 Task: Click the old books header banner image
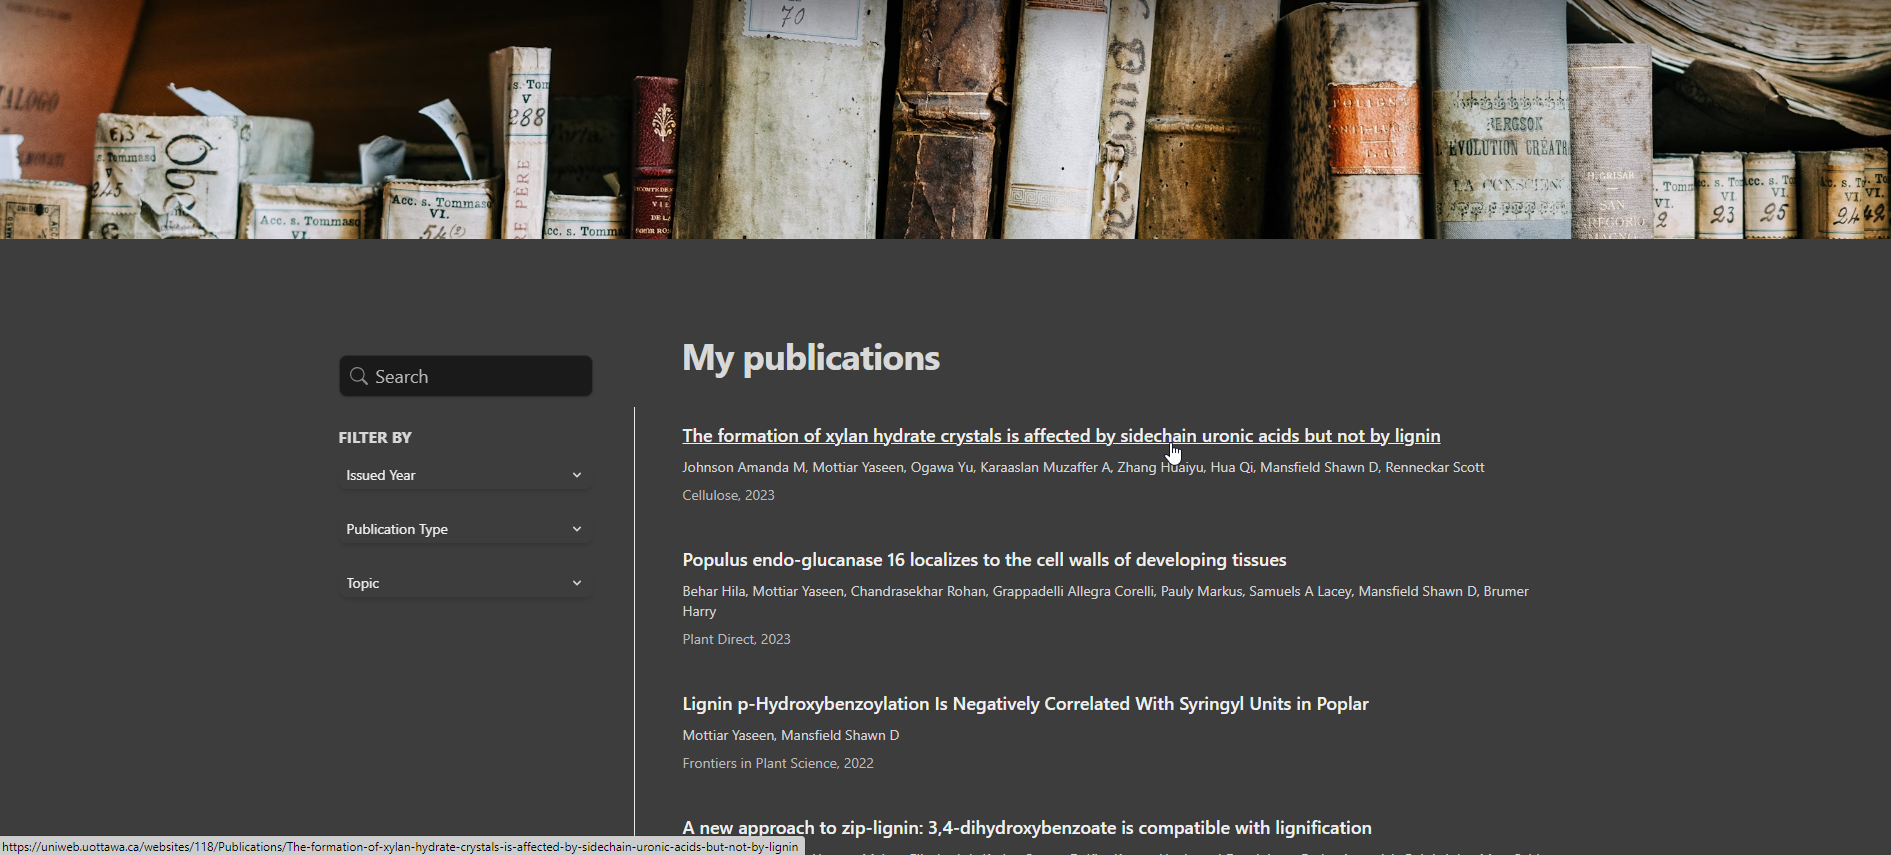(x=945, y=119)
